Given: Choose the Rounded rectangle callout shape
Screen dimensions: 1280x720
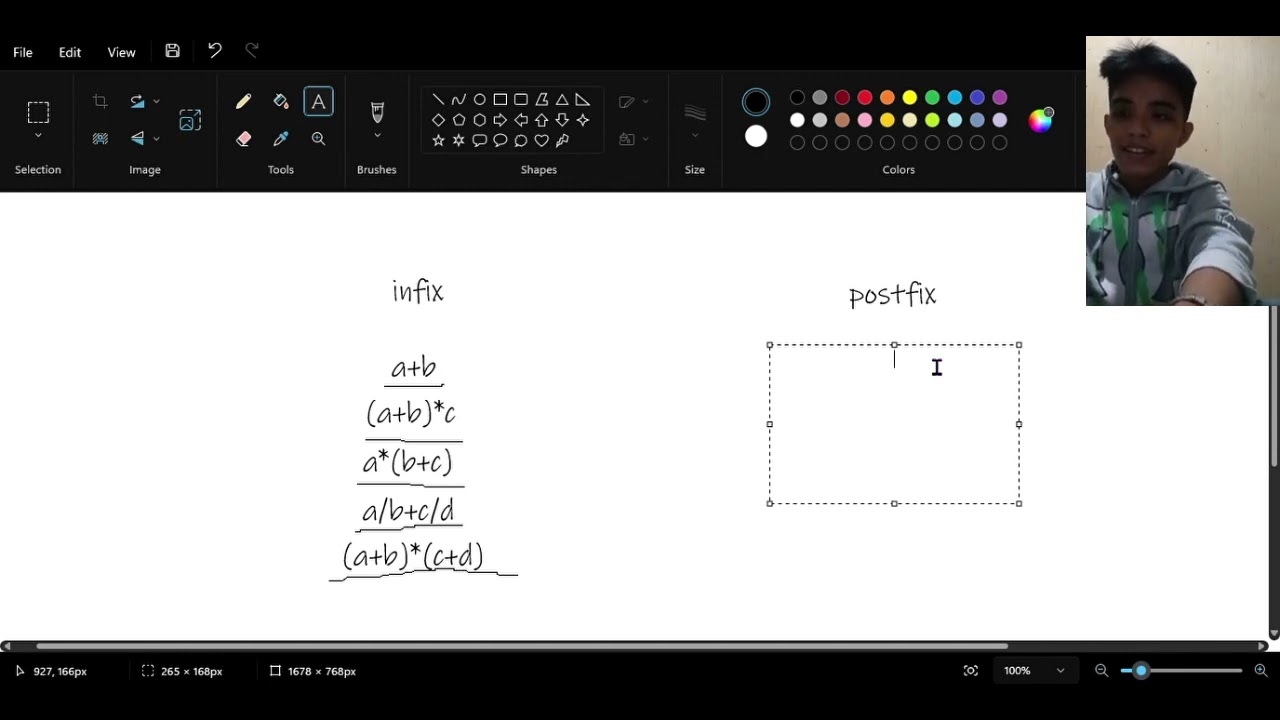Looking at the screenshot, I should pyautogui.click(x=480, y=141).
